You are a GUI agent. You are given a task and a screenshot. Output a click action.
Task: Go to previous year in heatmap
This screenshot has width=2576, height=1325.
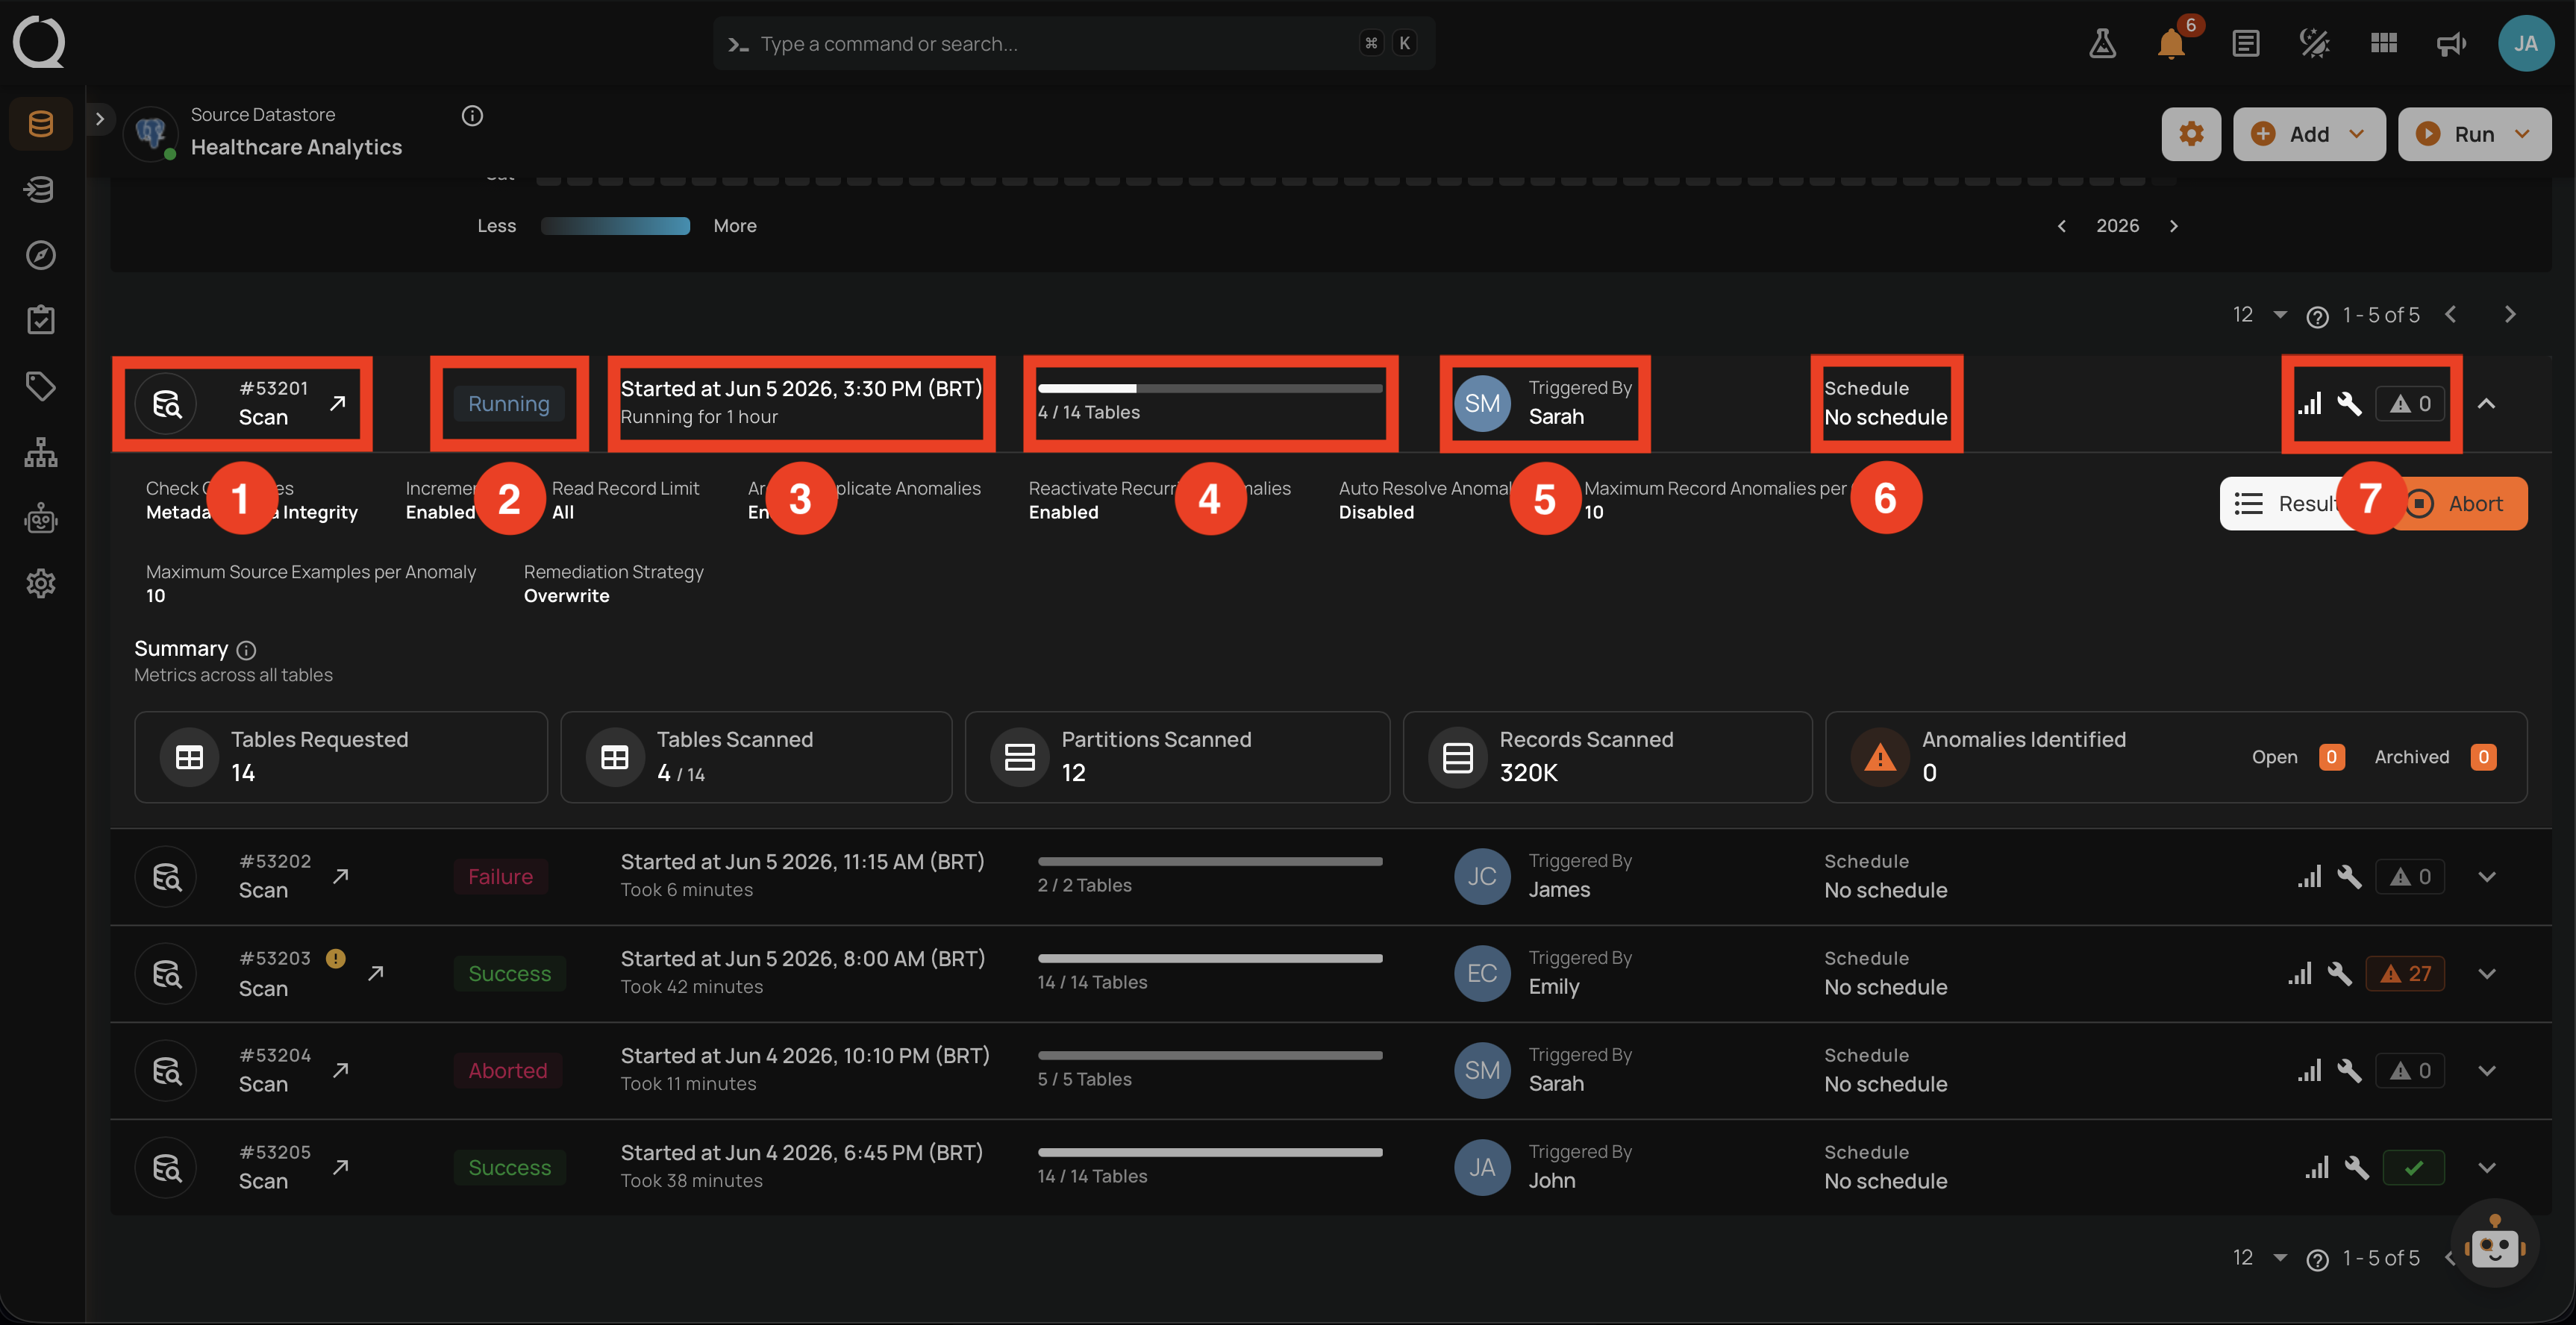[x=2061, y=226]
